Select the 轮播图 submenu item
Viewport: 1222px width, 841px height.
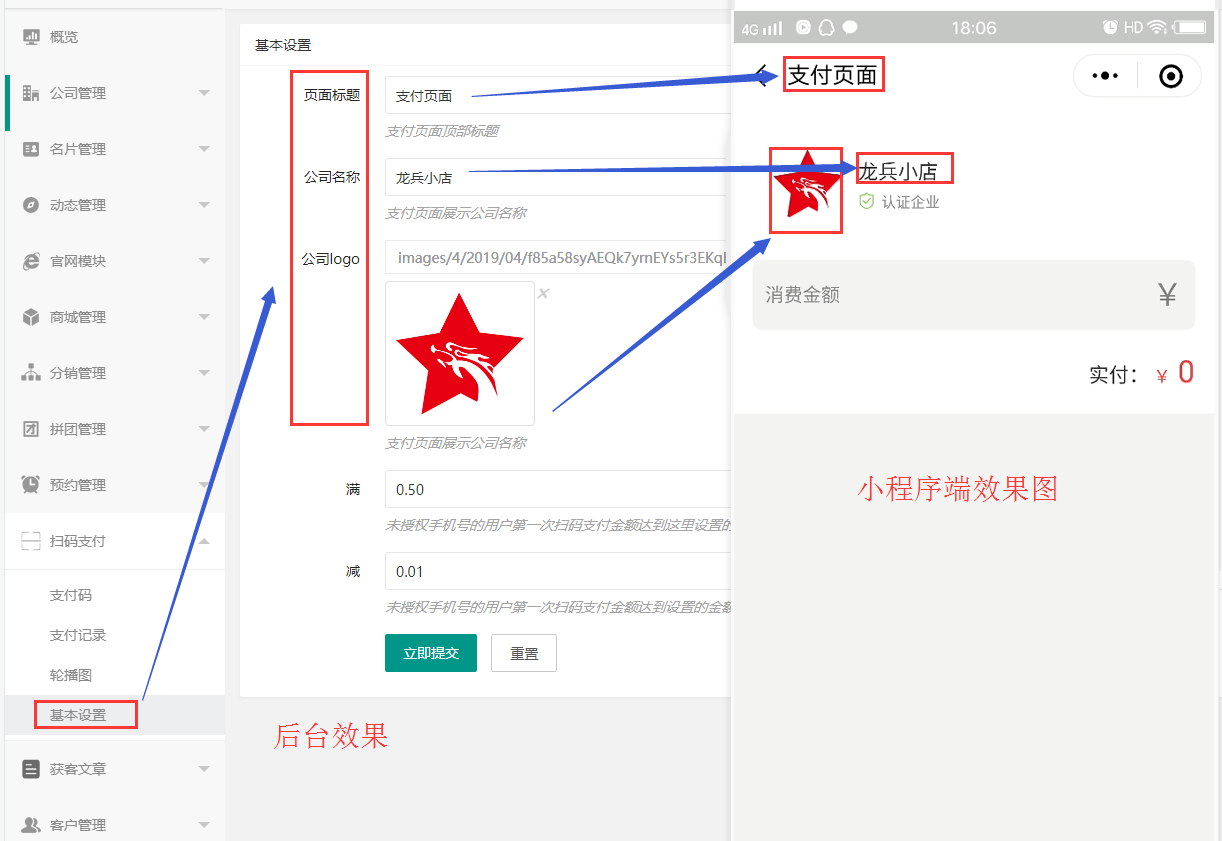click(71, 675)
